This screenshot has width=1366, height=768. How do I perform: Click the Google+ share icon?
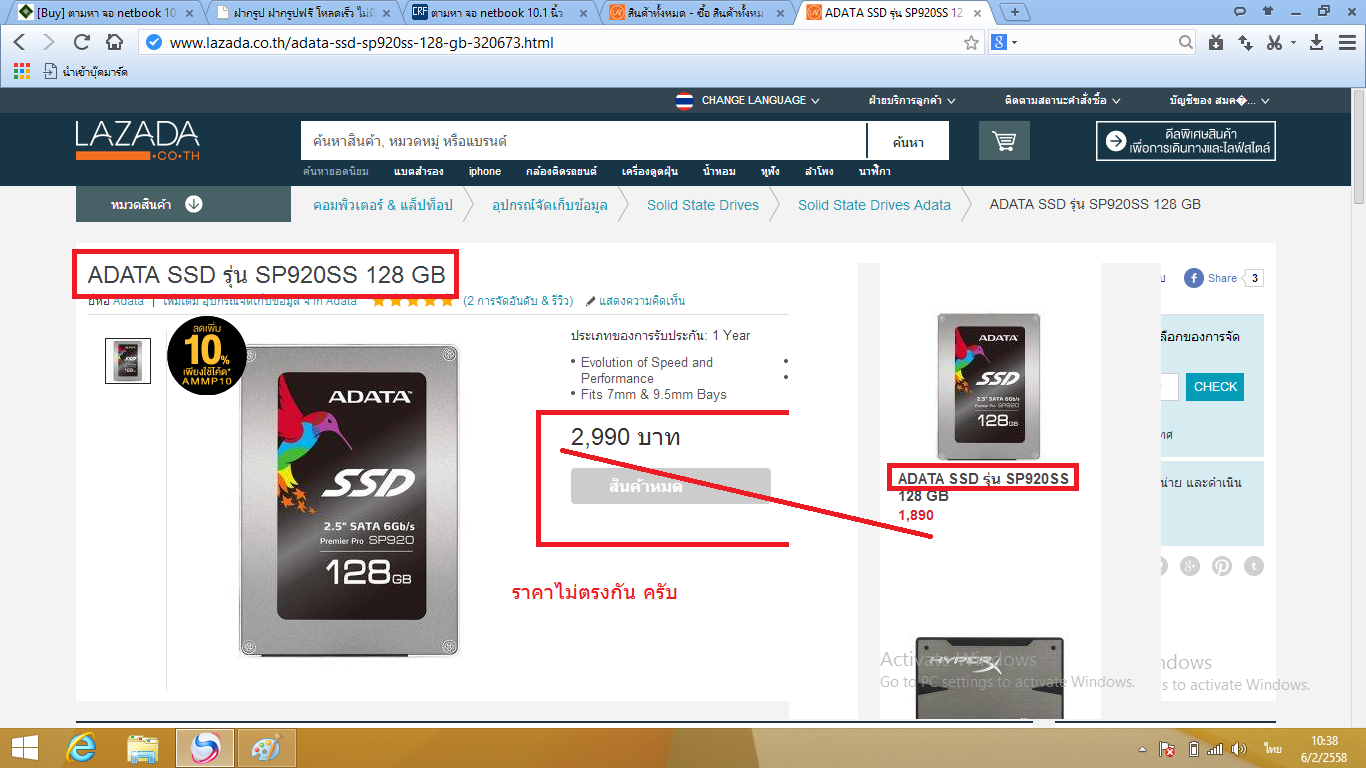coord(1189,566)
